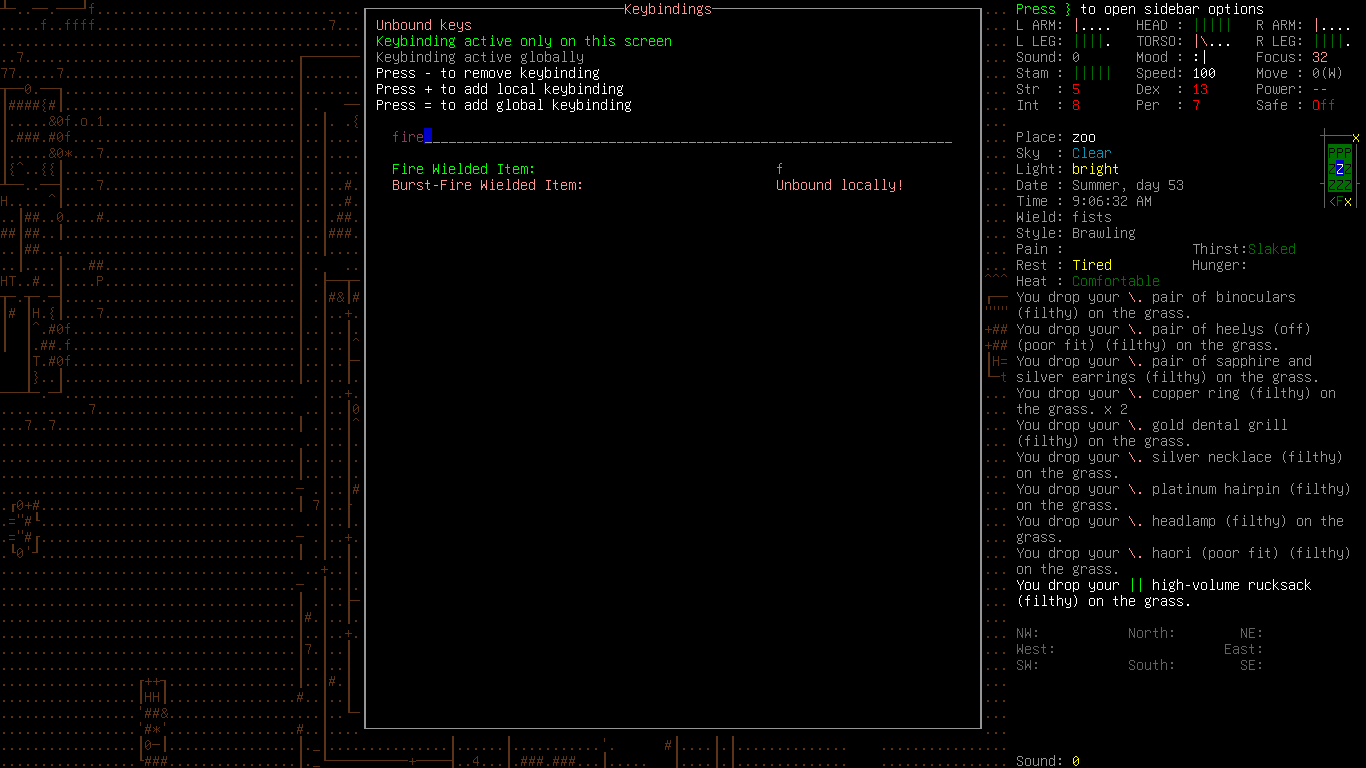The height and width of the screenshot is (768, 1366).
Task: Click 'Press = to add global keybinding' hint
Action: pyautogui.click(x=504, y=105)
